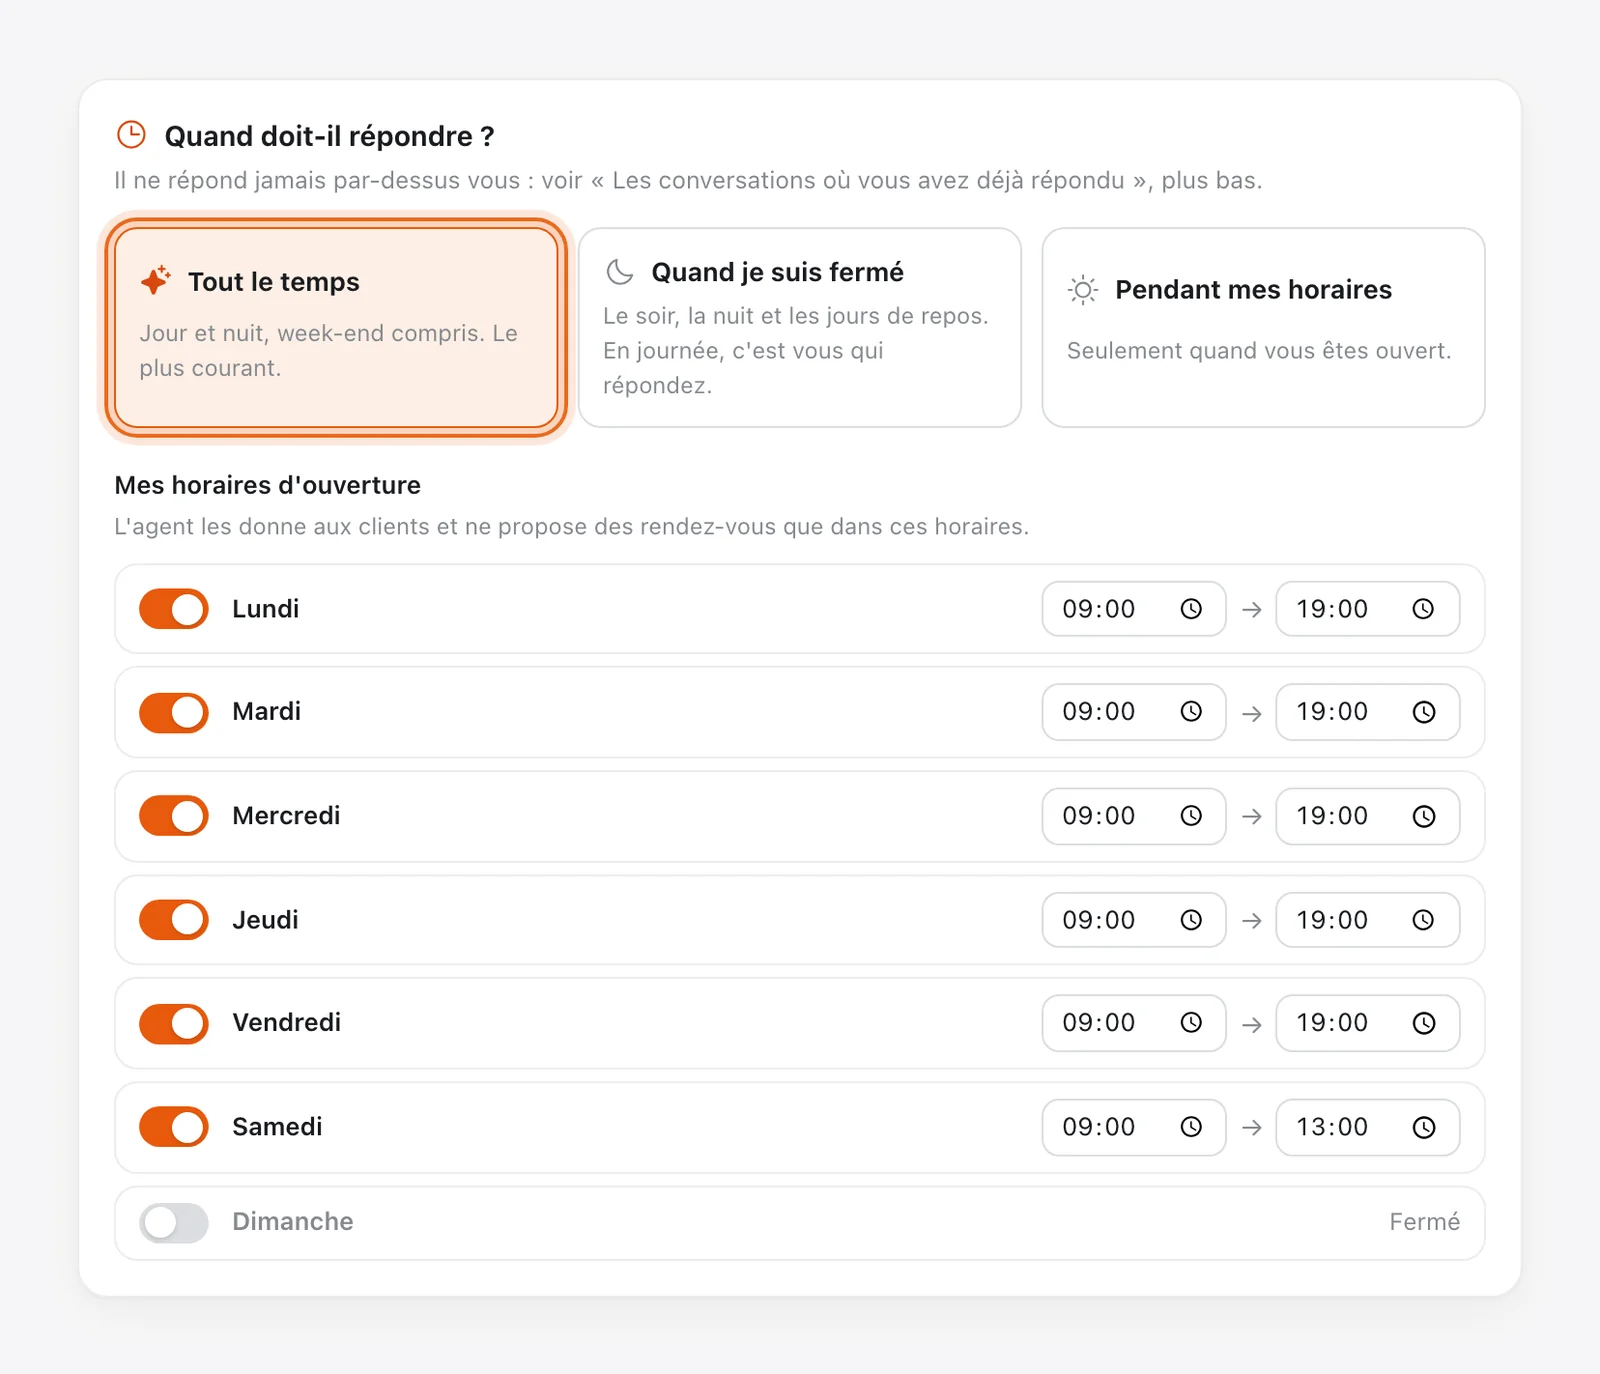Turn off the Lundi toggle
Viewport: 1600px width, 1374px height.
pos(174,609)
